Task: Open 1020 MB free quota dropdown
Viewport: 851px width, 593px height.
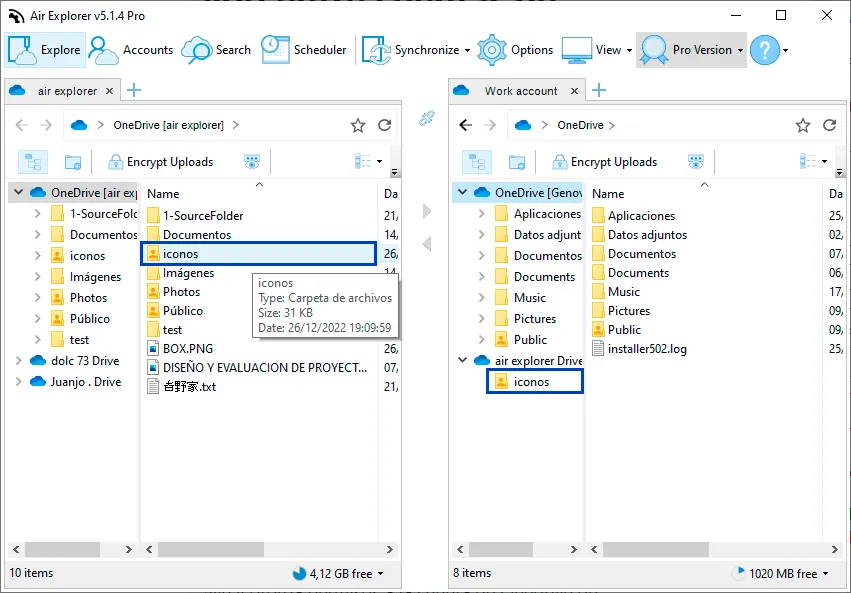Action: (x=780, y=573)
